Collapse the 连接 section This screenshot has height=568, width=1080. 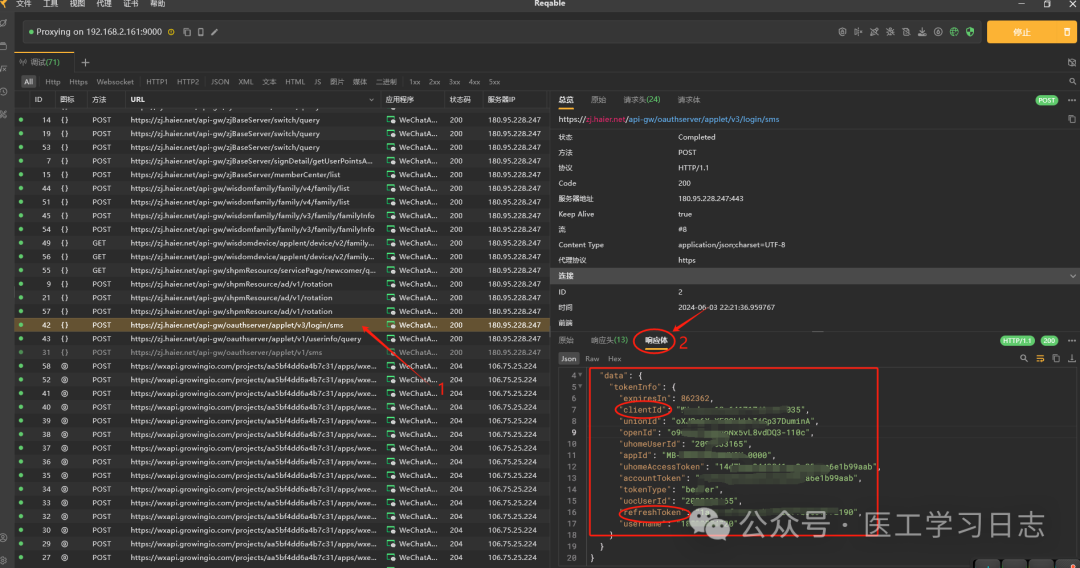[1072, 276]
